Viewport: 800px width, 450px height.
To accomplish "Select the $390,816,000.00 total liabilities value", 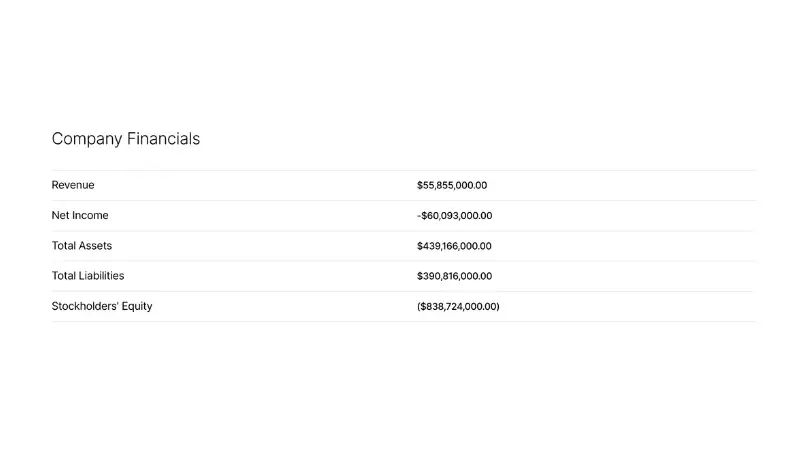I will 454,276.
